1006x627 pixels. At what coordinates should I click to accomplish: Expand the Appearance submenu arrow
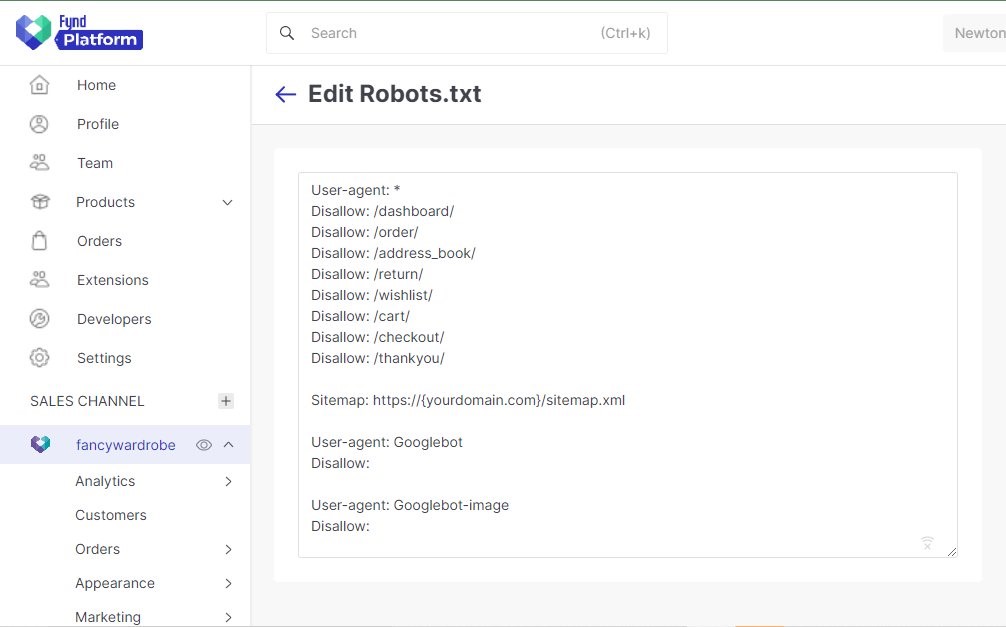(228, 583)
